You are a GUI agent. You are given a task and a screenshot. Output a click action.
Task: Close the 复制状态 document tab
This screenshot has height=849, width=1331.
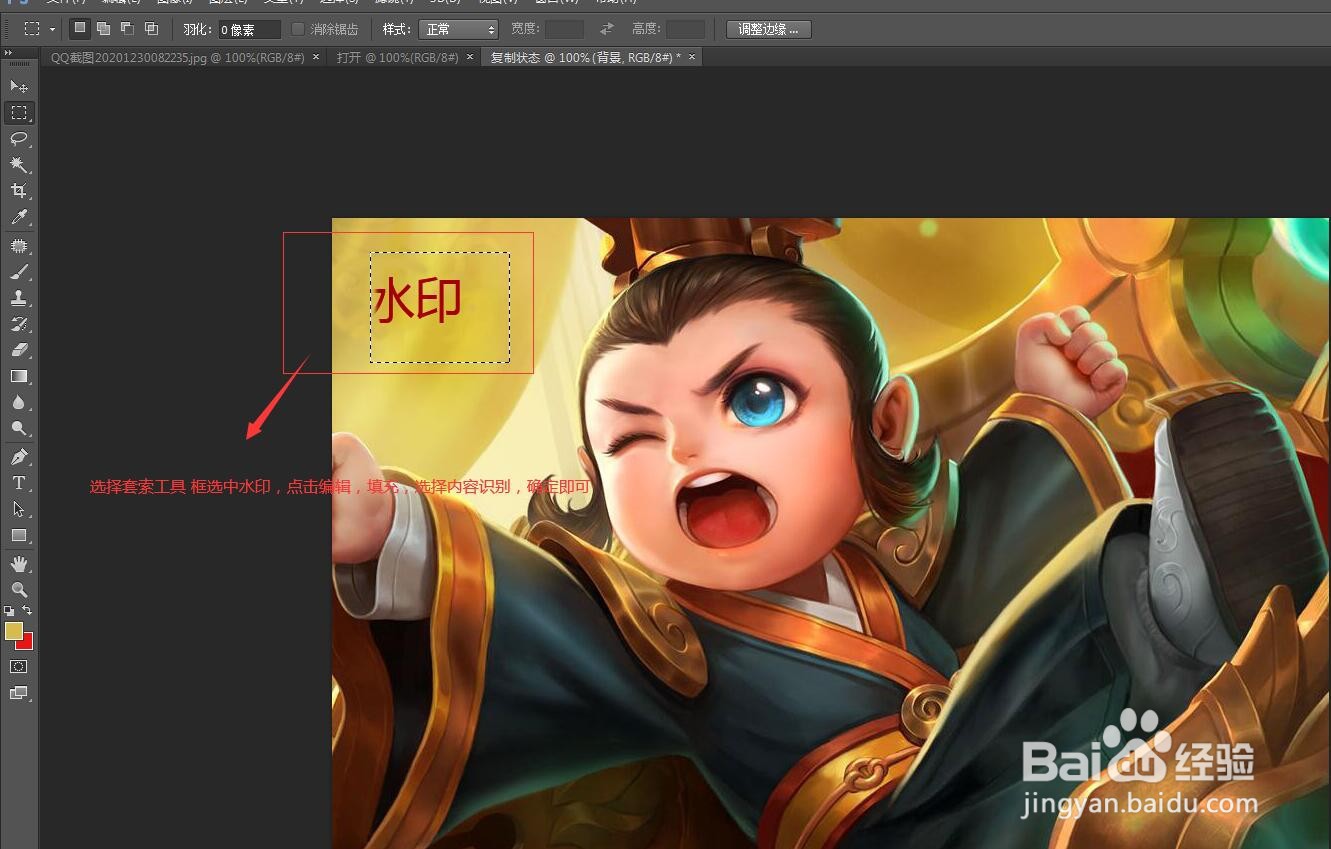691,57
